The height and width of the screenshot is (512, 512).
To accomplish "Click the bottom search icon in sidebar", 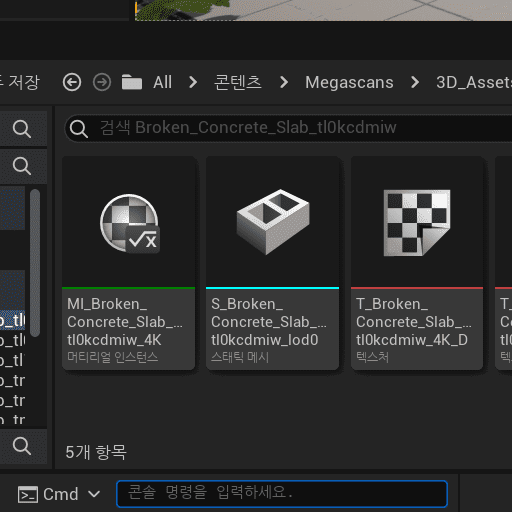I will 22,446.
